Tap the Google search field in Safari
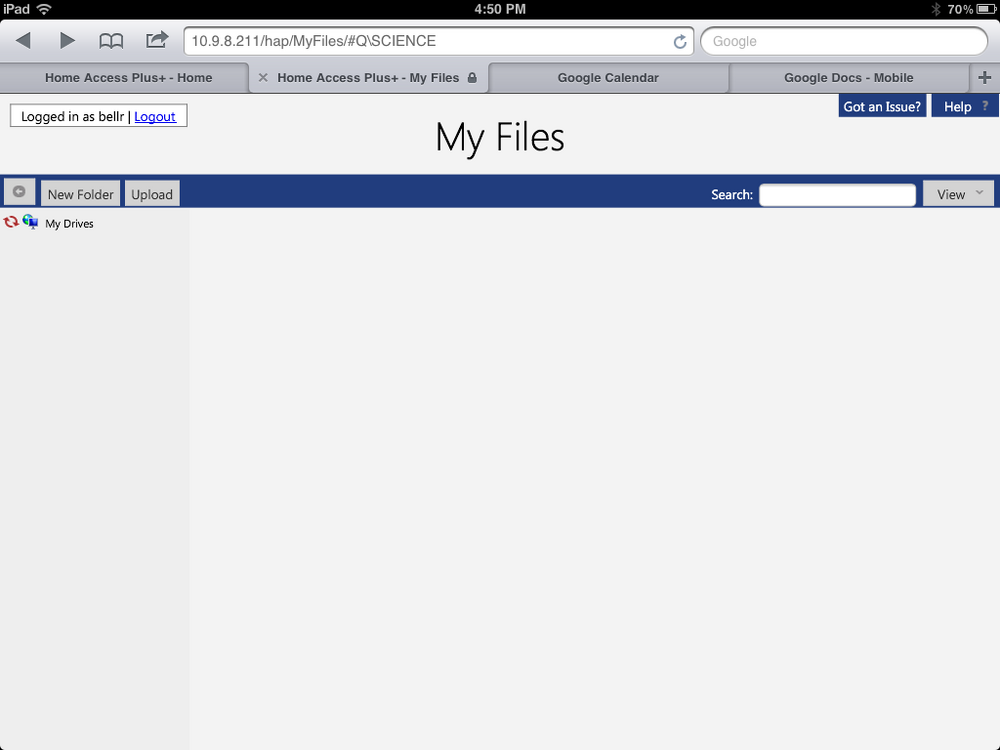The height and width of the screenshot is (750, 1000). (x=844, y=41)
